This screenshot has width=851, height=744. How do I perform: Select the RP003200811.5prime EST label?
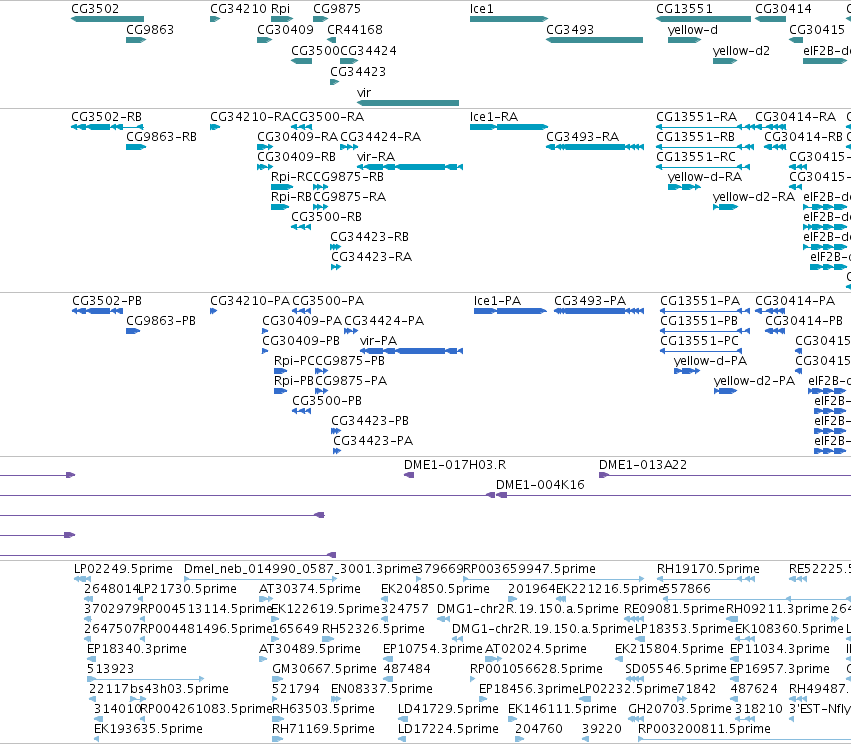704,729
